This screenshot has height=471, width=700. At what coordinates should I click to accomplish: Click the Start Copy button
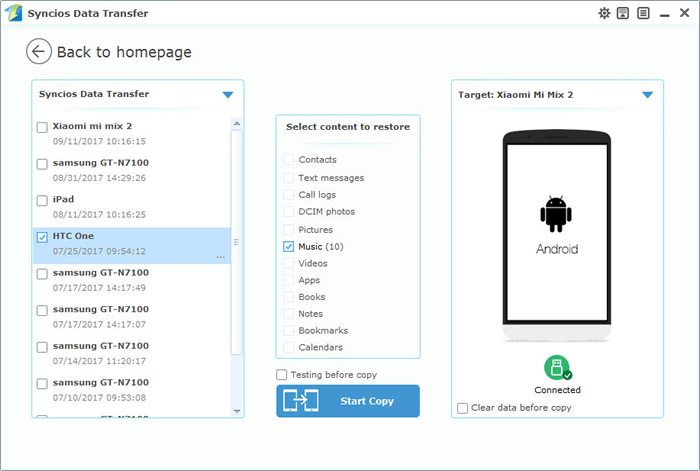click(x=348, y=401)
